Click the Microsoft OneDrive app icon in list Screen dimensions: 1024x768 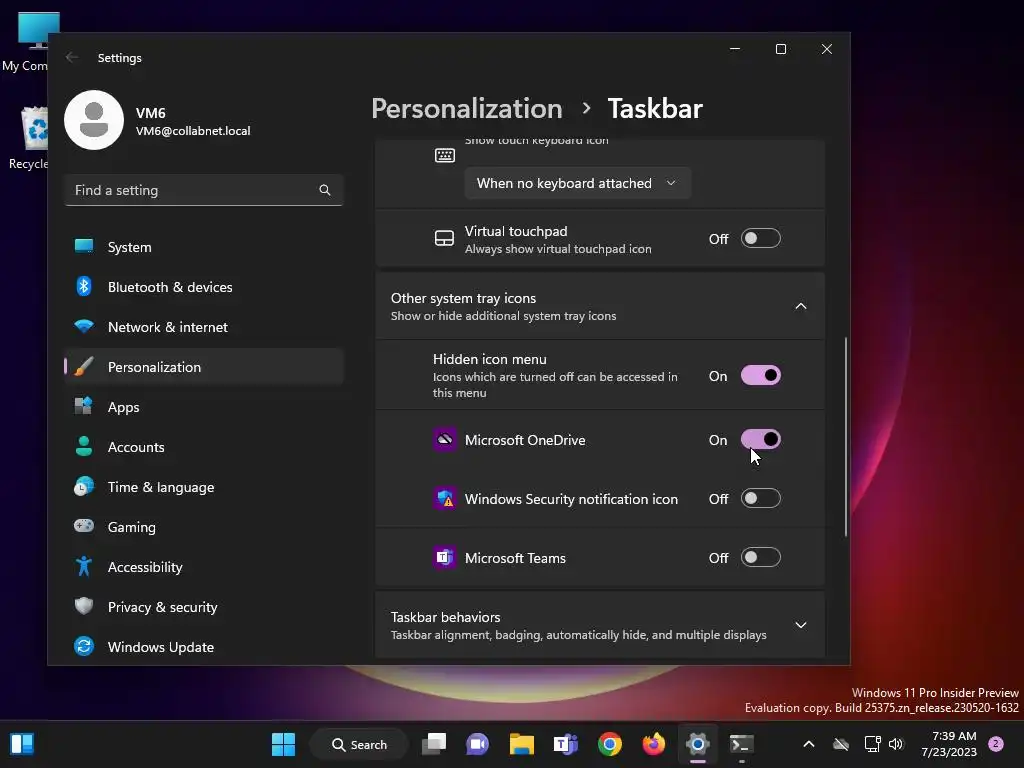pyautogui.click(x=445, y=440)
